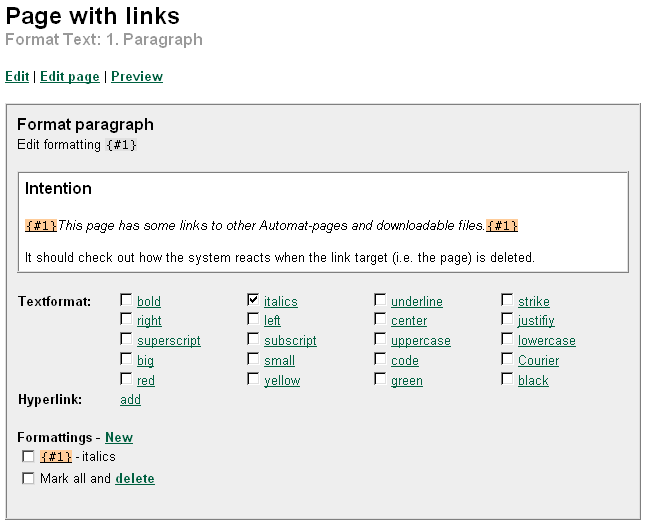Tick the strike checkbox
This screenshot has height=530, width=647.
(507, 300)
